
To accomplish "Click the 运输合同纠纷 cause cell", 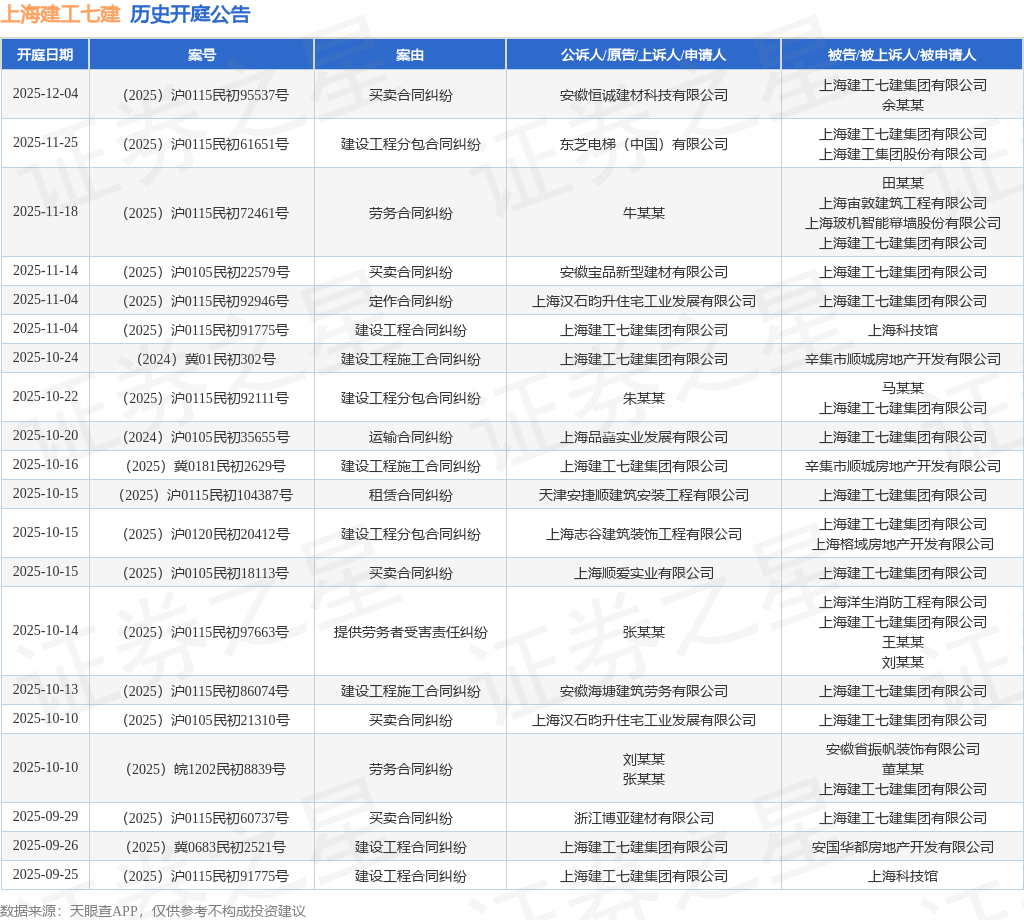I will (x=410, y=437).
